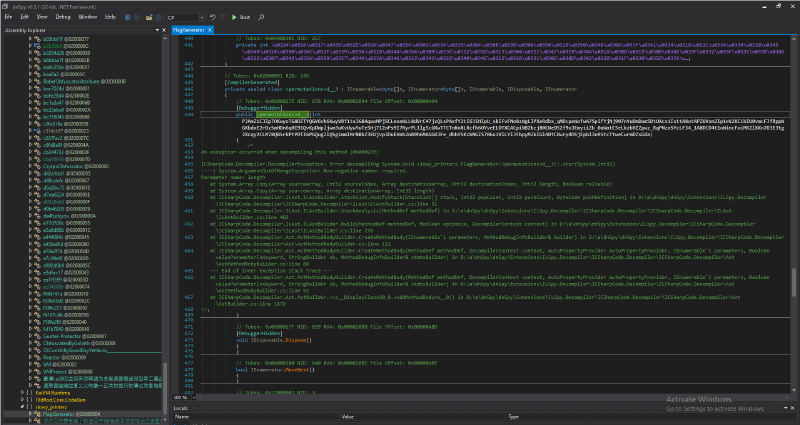Viewport: 800px width, 425px height.
Task: Expand the OldRod.Core.CodeGen namespace node
Action: tap(22, 400)
